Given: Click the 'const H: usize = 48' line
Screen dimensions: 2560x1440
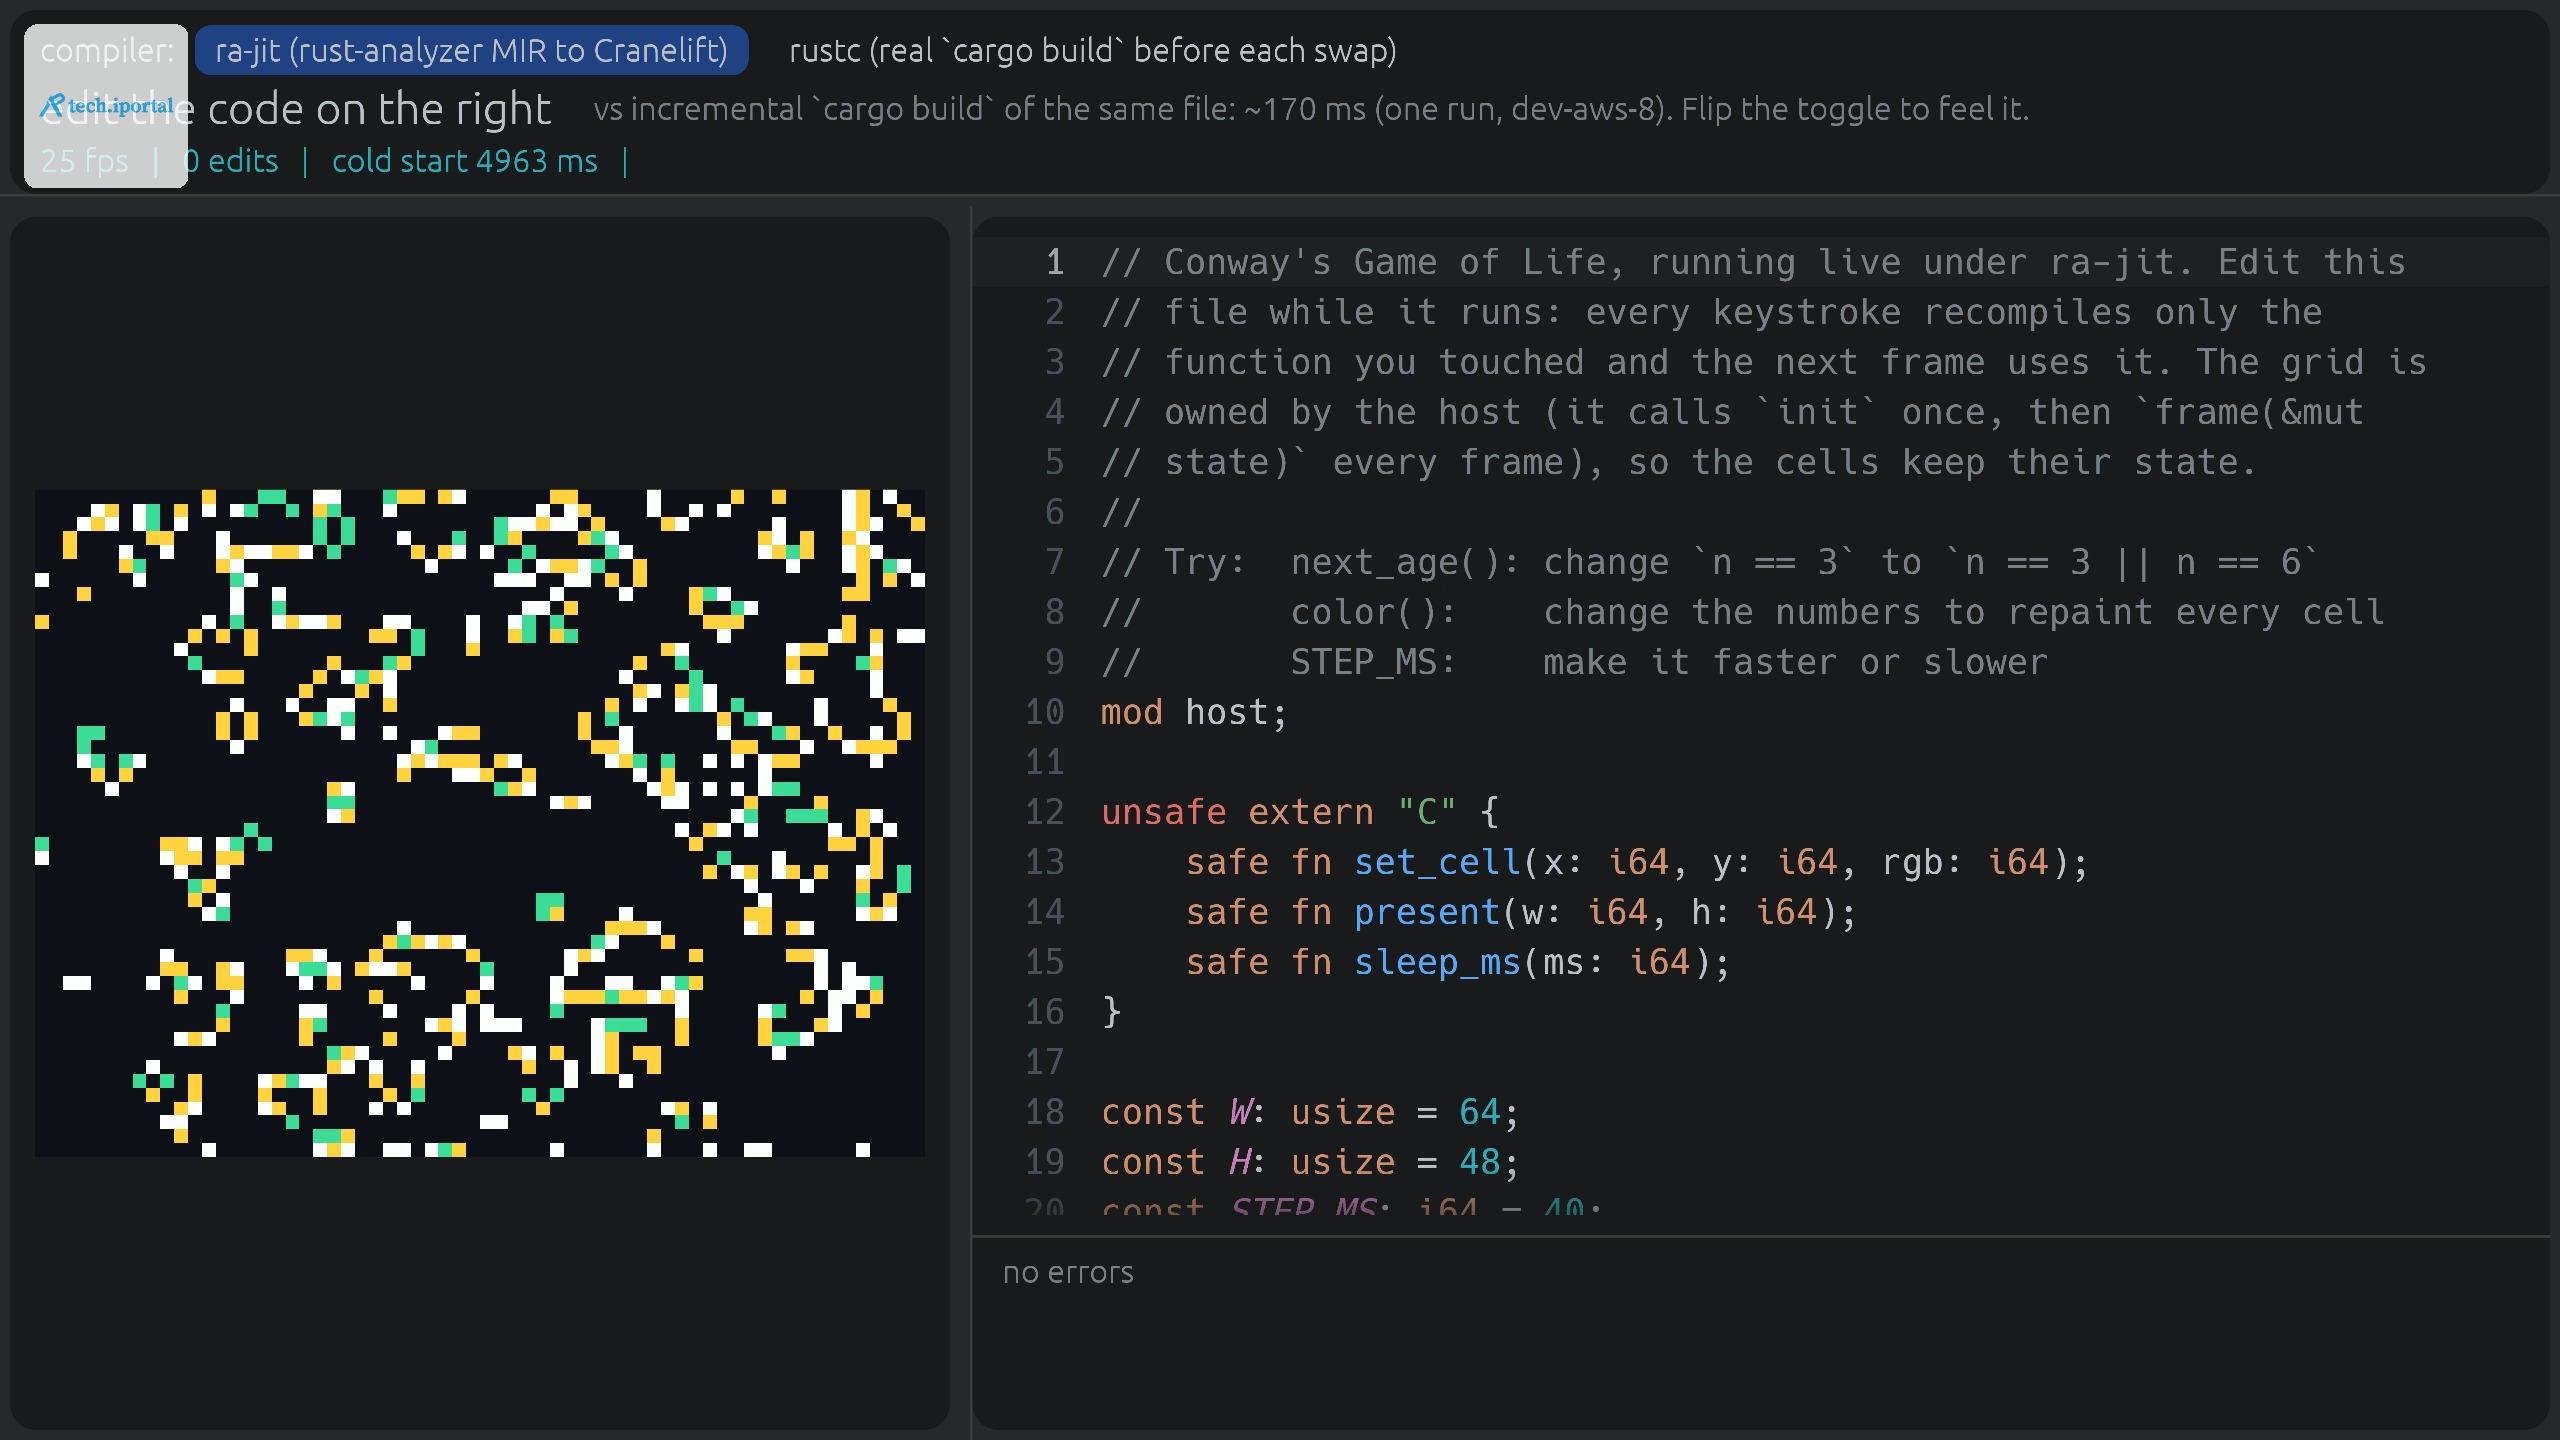Looking at the screenshot, I should (x=1310, y=1162).
